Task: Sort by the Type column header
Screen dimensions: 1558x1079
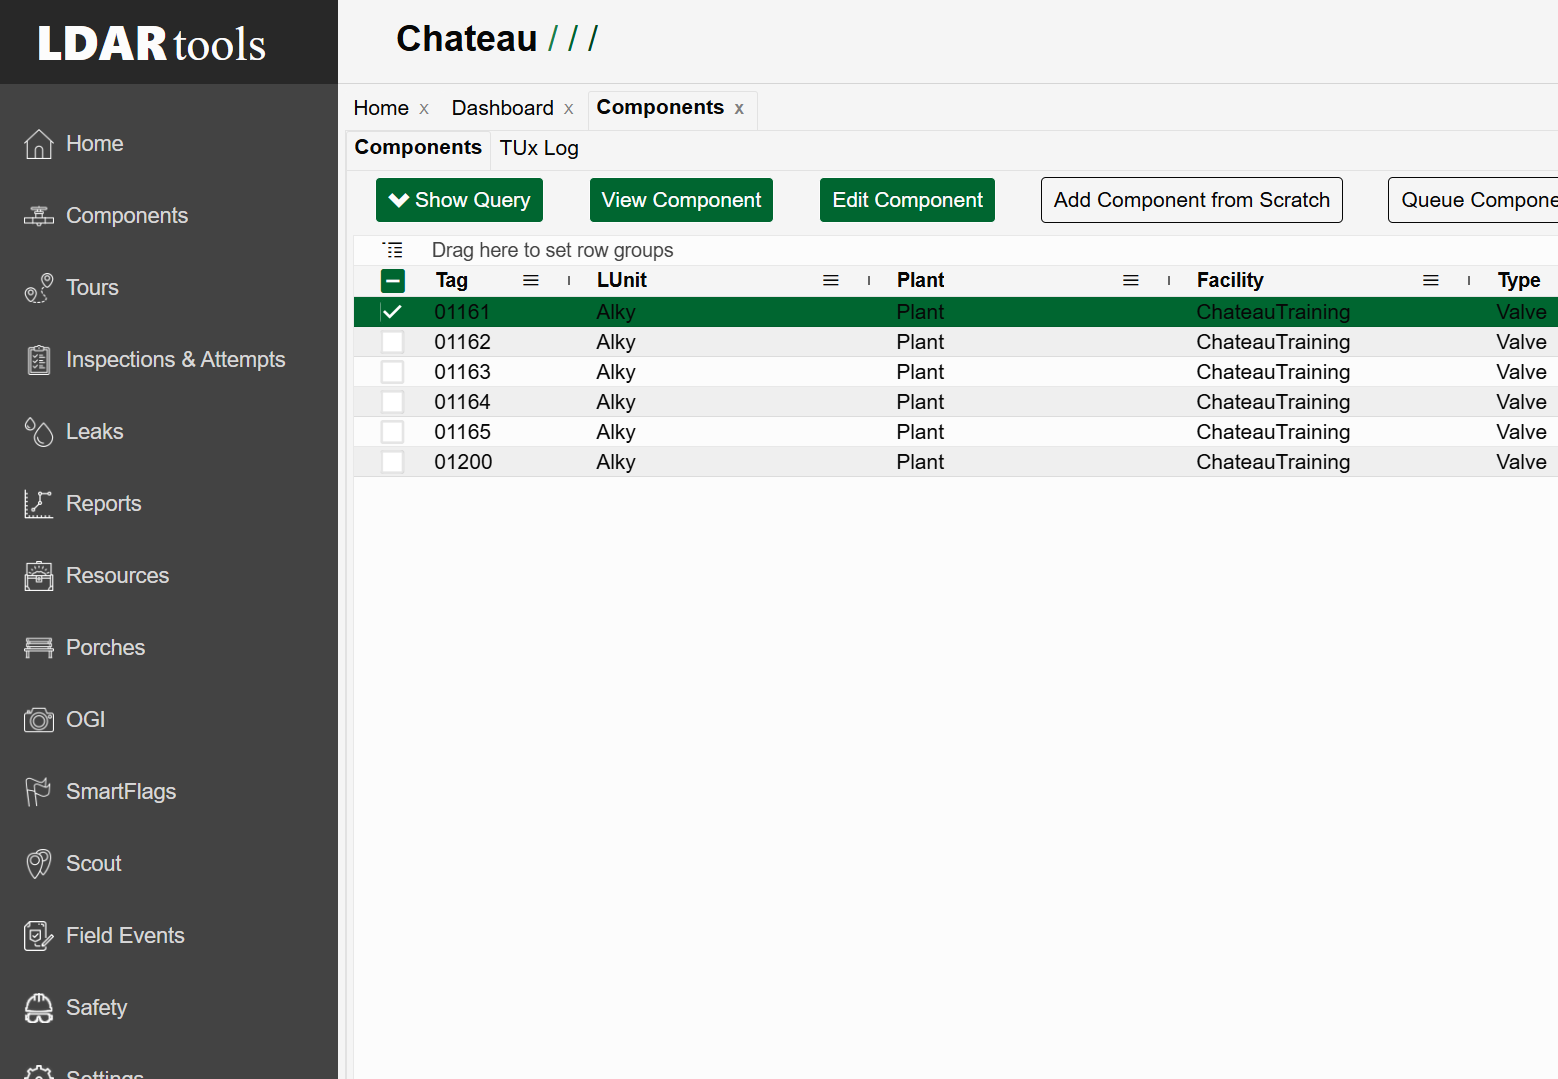Action: coord(1519,281)
